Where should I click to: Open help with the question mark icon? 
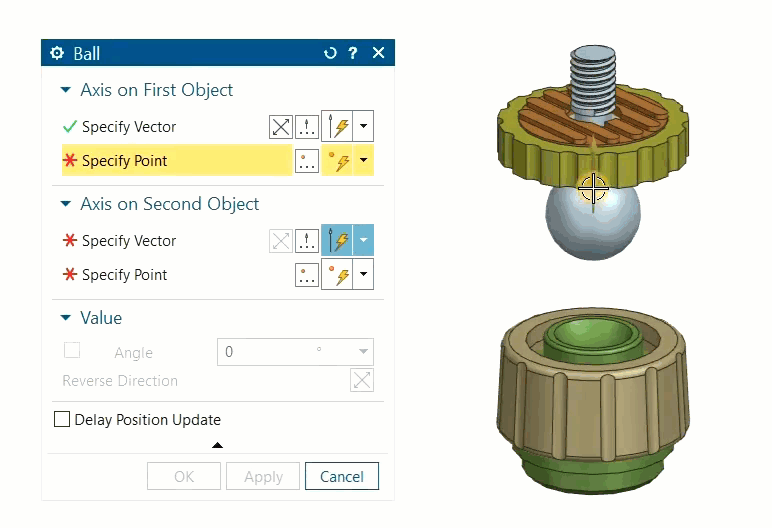[353, 53]
